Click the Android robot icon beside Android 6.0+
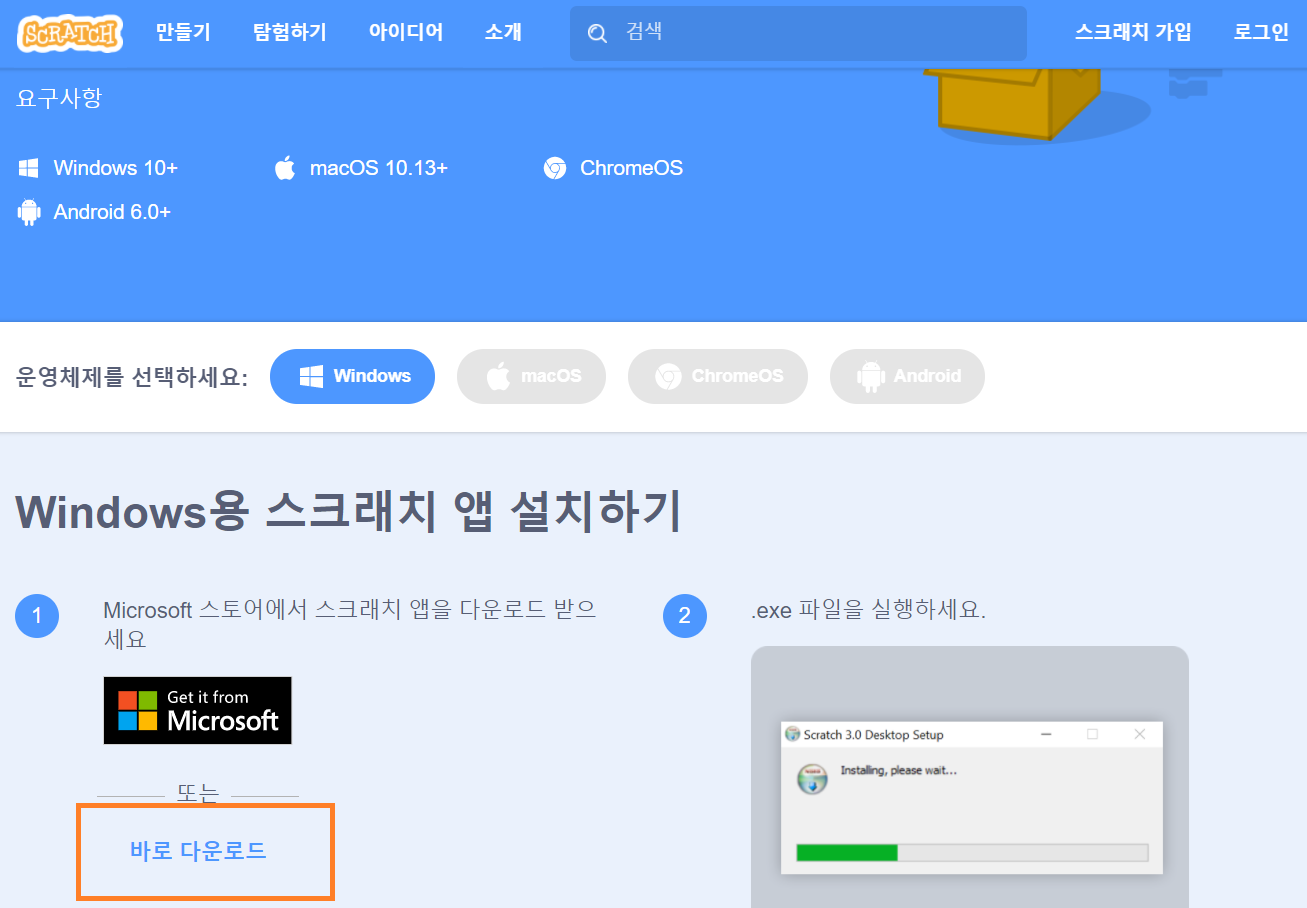1307x908 pixels. tap(29, 212)
